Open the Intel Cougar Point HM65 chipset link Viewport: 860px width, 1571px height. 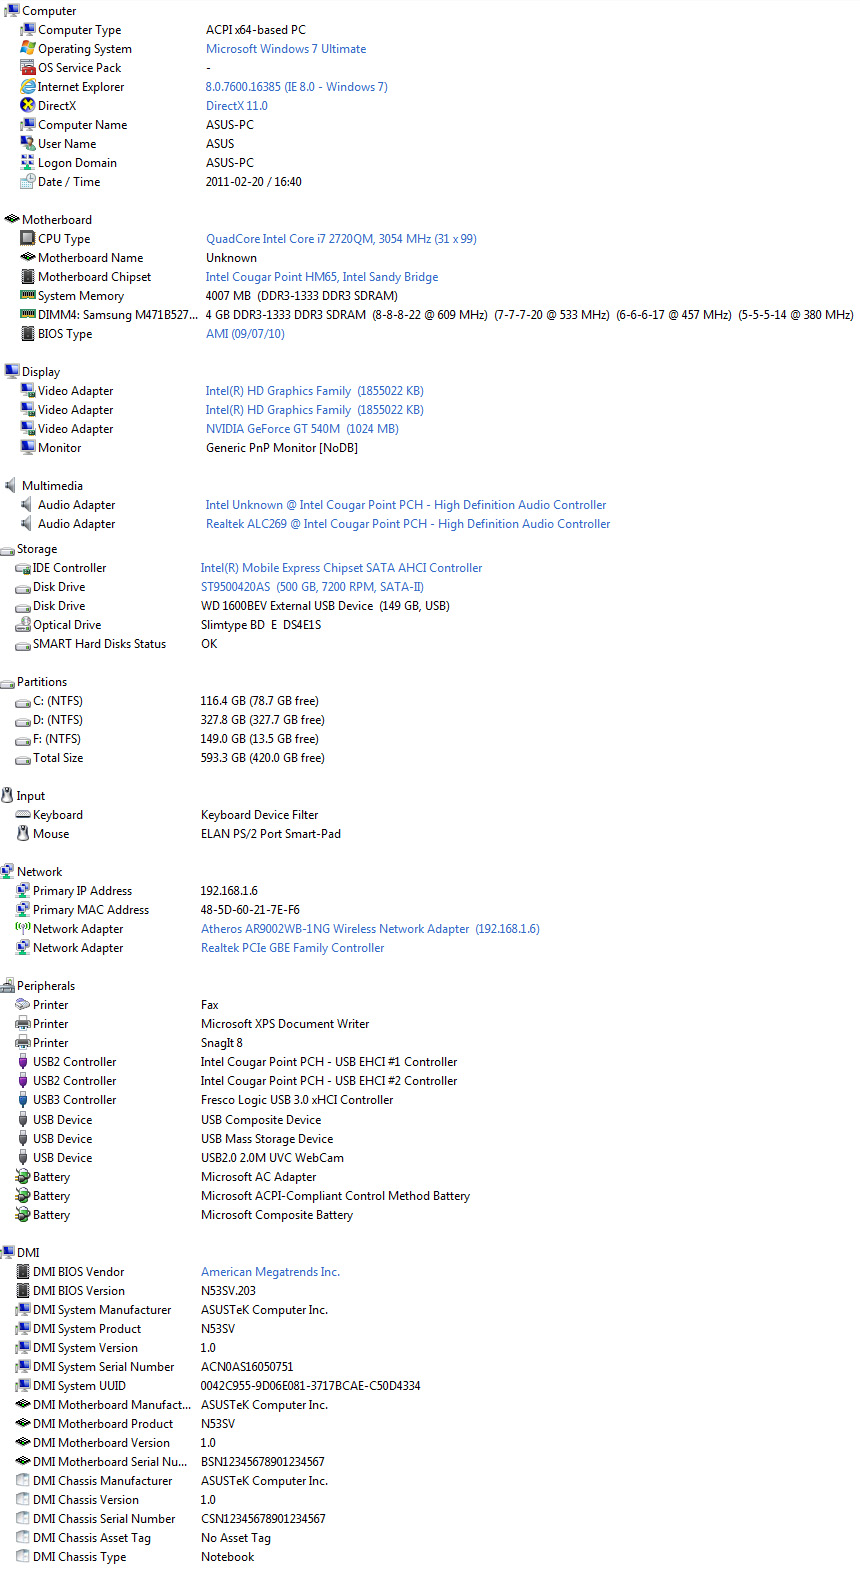click(x=322, y=276)
